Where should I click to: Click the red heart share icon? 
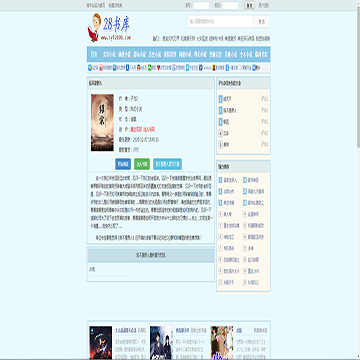(x=159, y=68)
